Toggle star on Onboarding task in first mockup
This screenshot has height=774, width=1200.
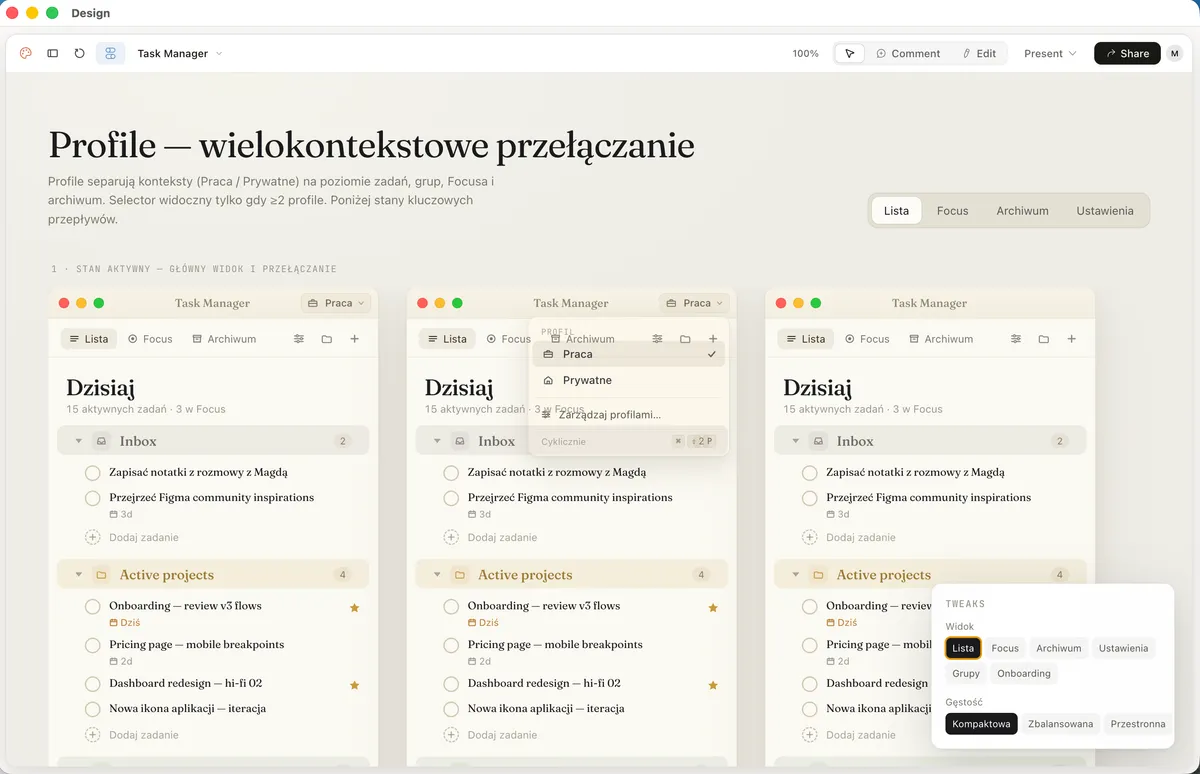(354, 607)
